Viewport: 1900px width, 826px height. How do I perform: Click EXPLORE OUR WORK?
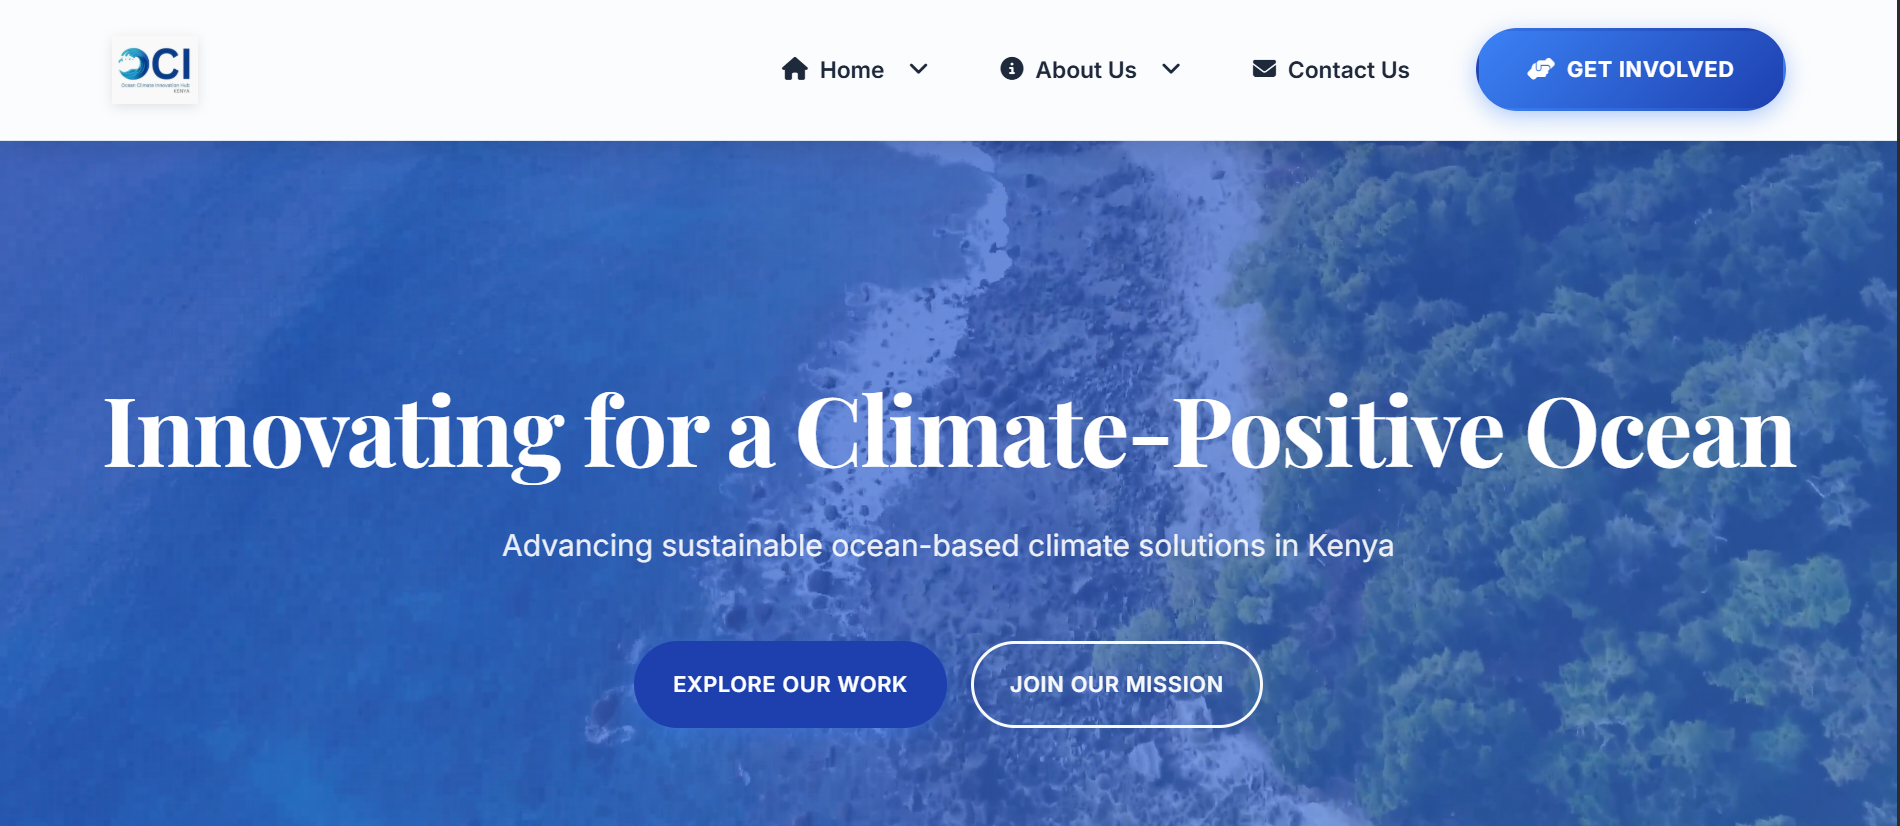[x=789, y=684]
